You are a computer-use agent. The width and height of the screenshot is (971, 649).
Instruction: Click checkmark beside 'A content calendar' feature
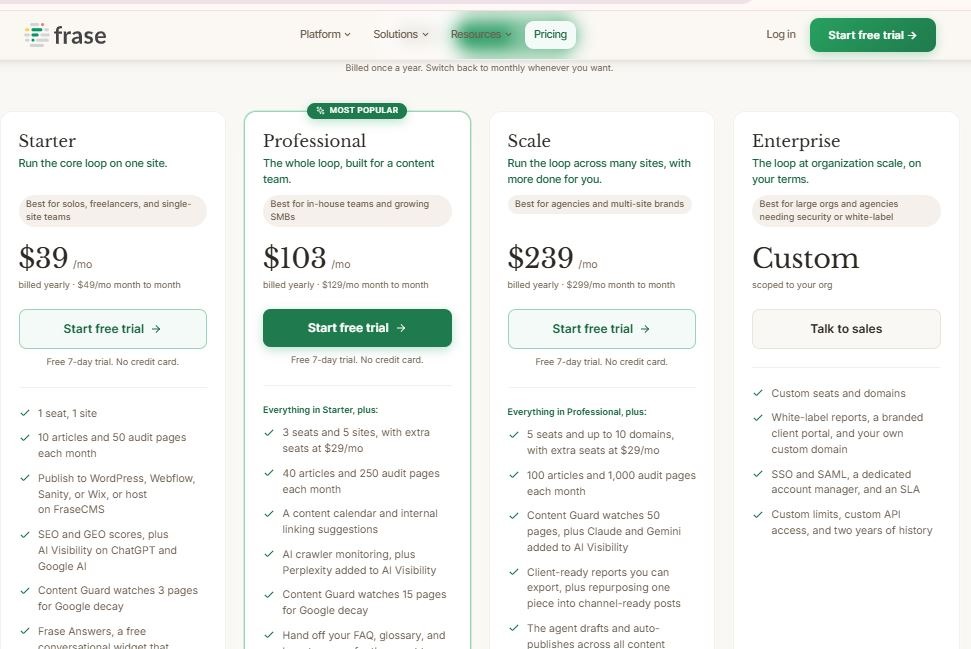pyautogui.click(x=269, y=514)
